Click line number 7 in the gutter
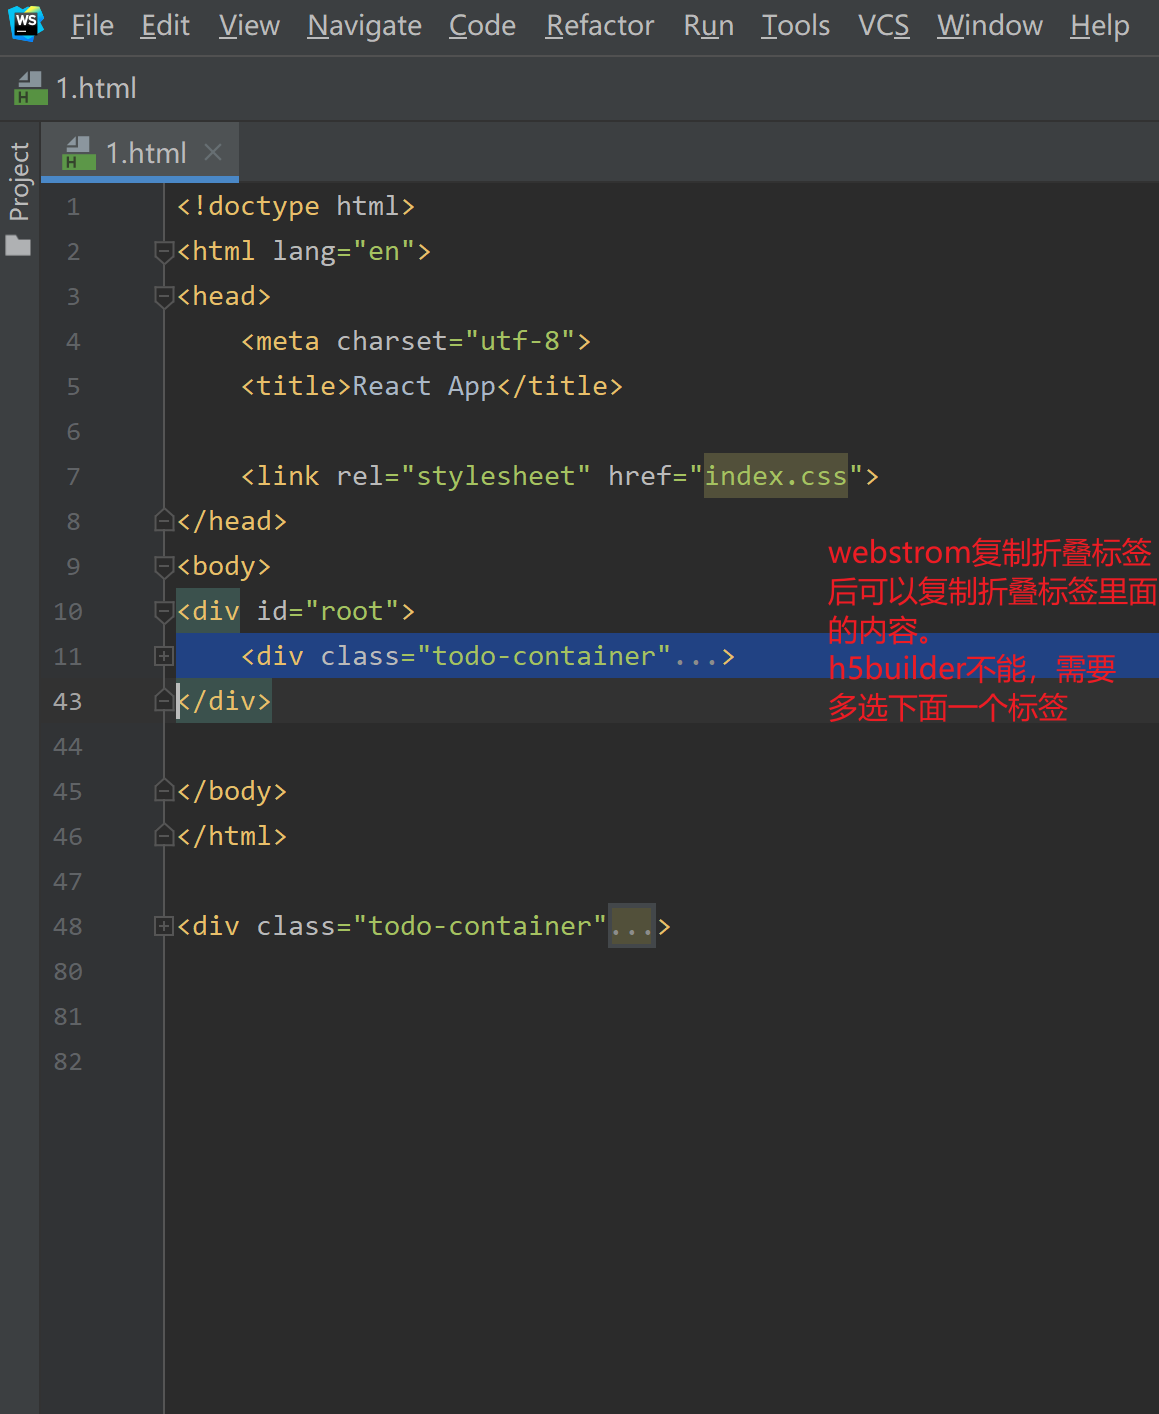The width and height of the screenshot is (1159, 1414). coord(73,476)
